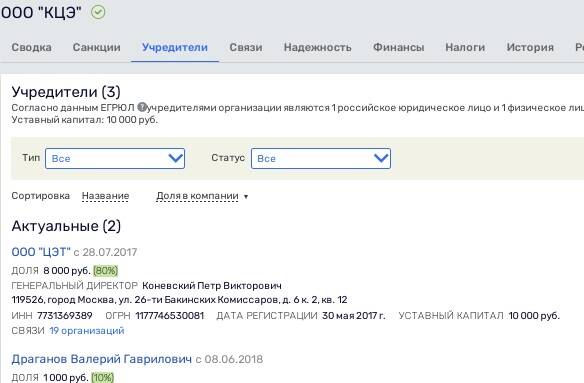Open the Тип filter combo box
The image size is (584, 383).
pos(115,158)
